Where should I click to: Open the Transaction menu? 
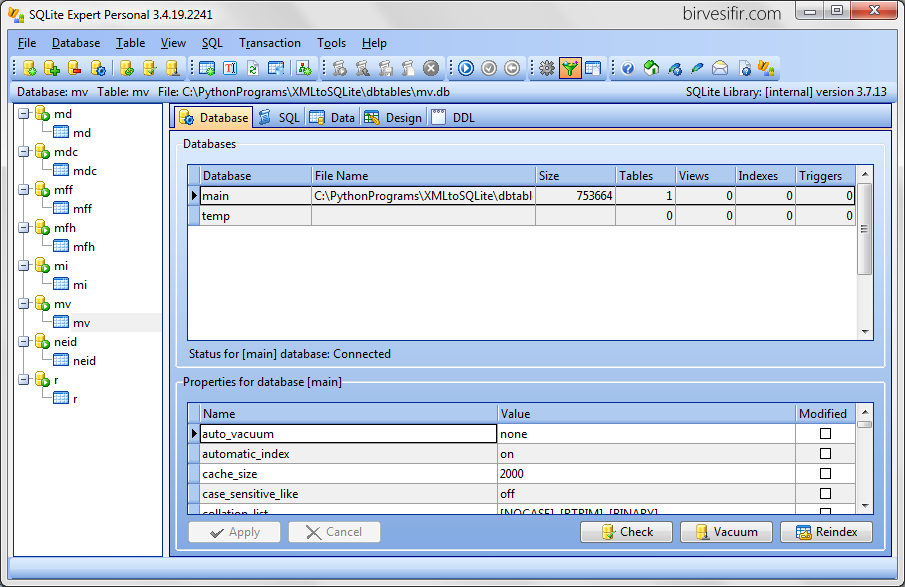tap(269, 43)
